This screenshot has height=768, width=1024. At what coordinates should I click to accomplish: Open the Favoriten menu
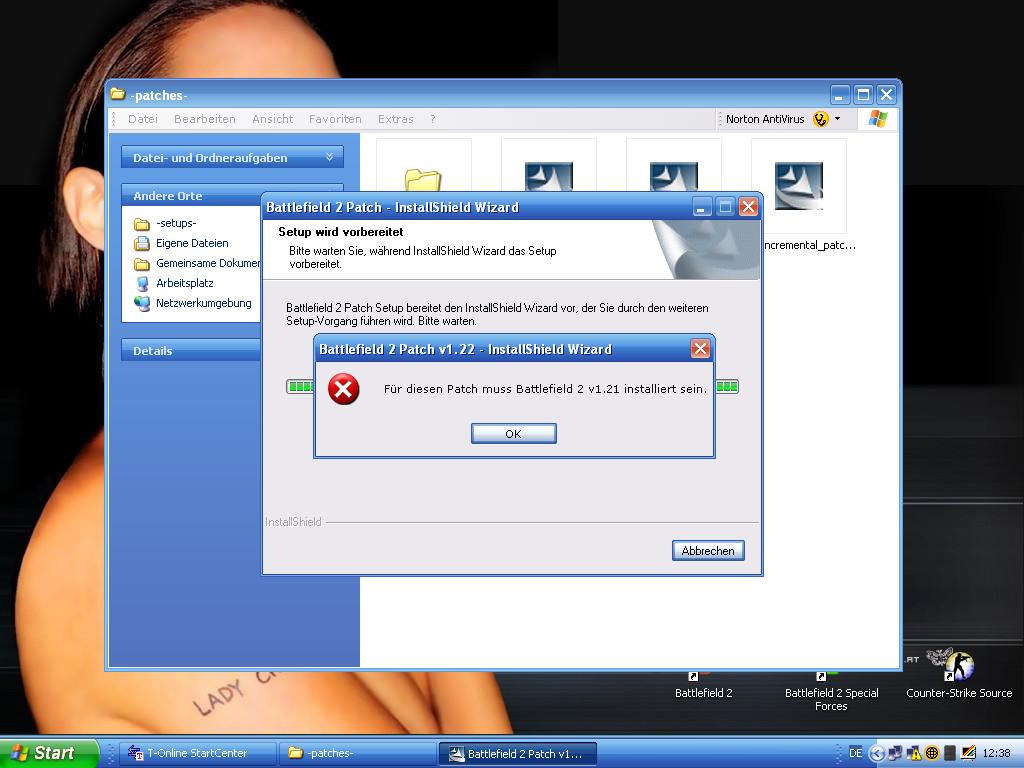pos(335,119)
